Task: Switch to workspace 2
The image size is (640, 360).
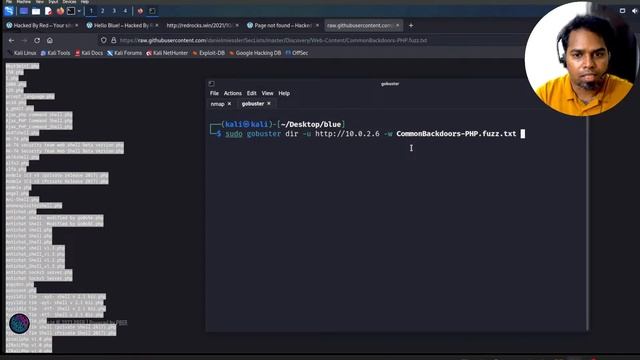Action: [x=102, y=11]
